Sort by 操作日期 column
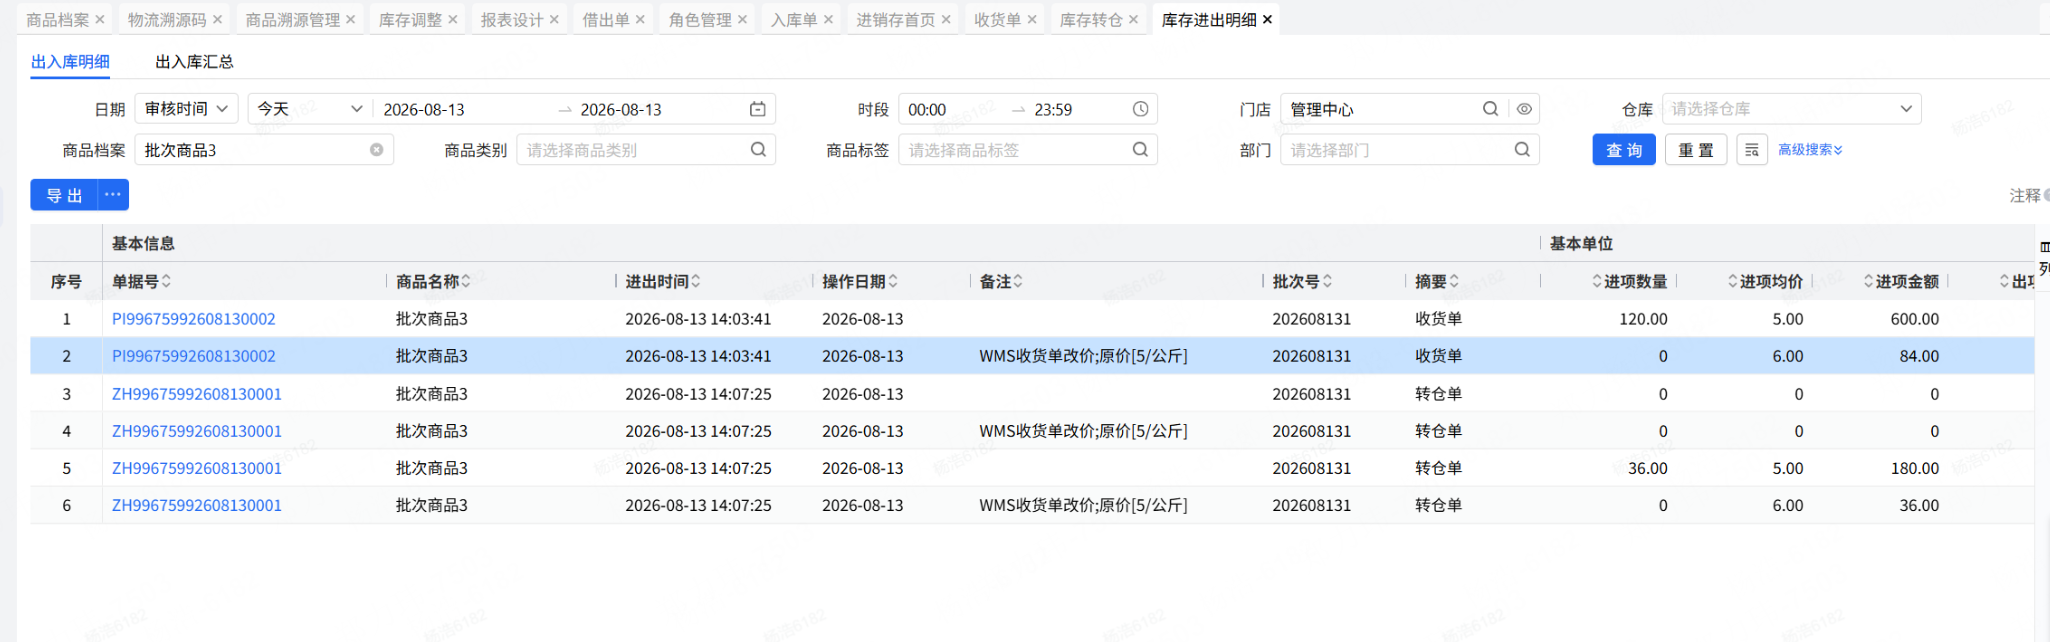 (893, 282)
